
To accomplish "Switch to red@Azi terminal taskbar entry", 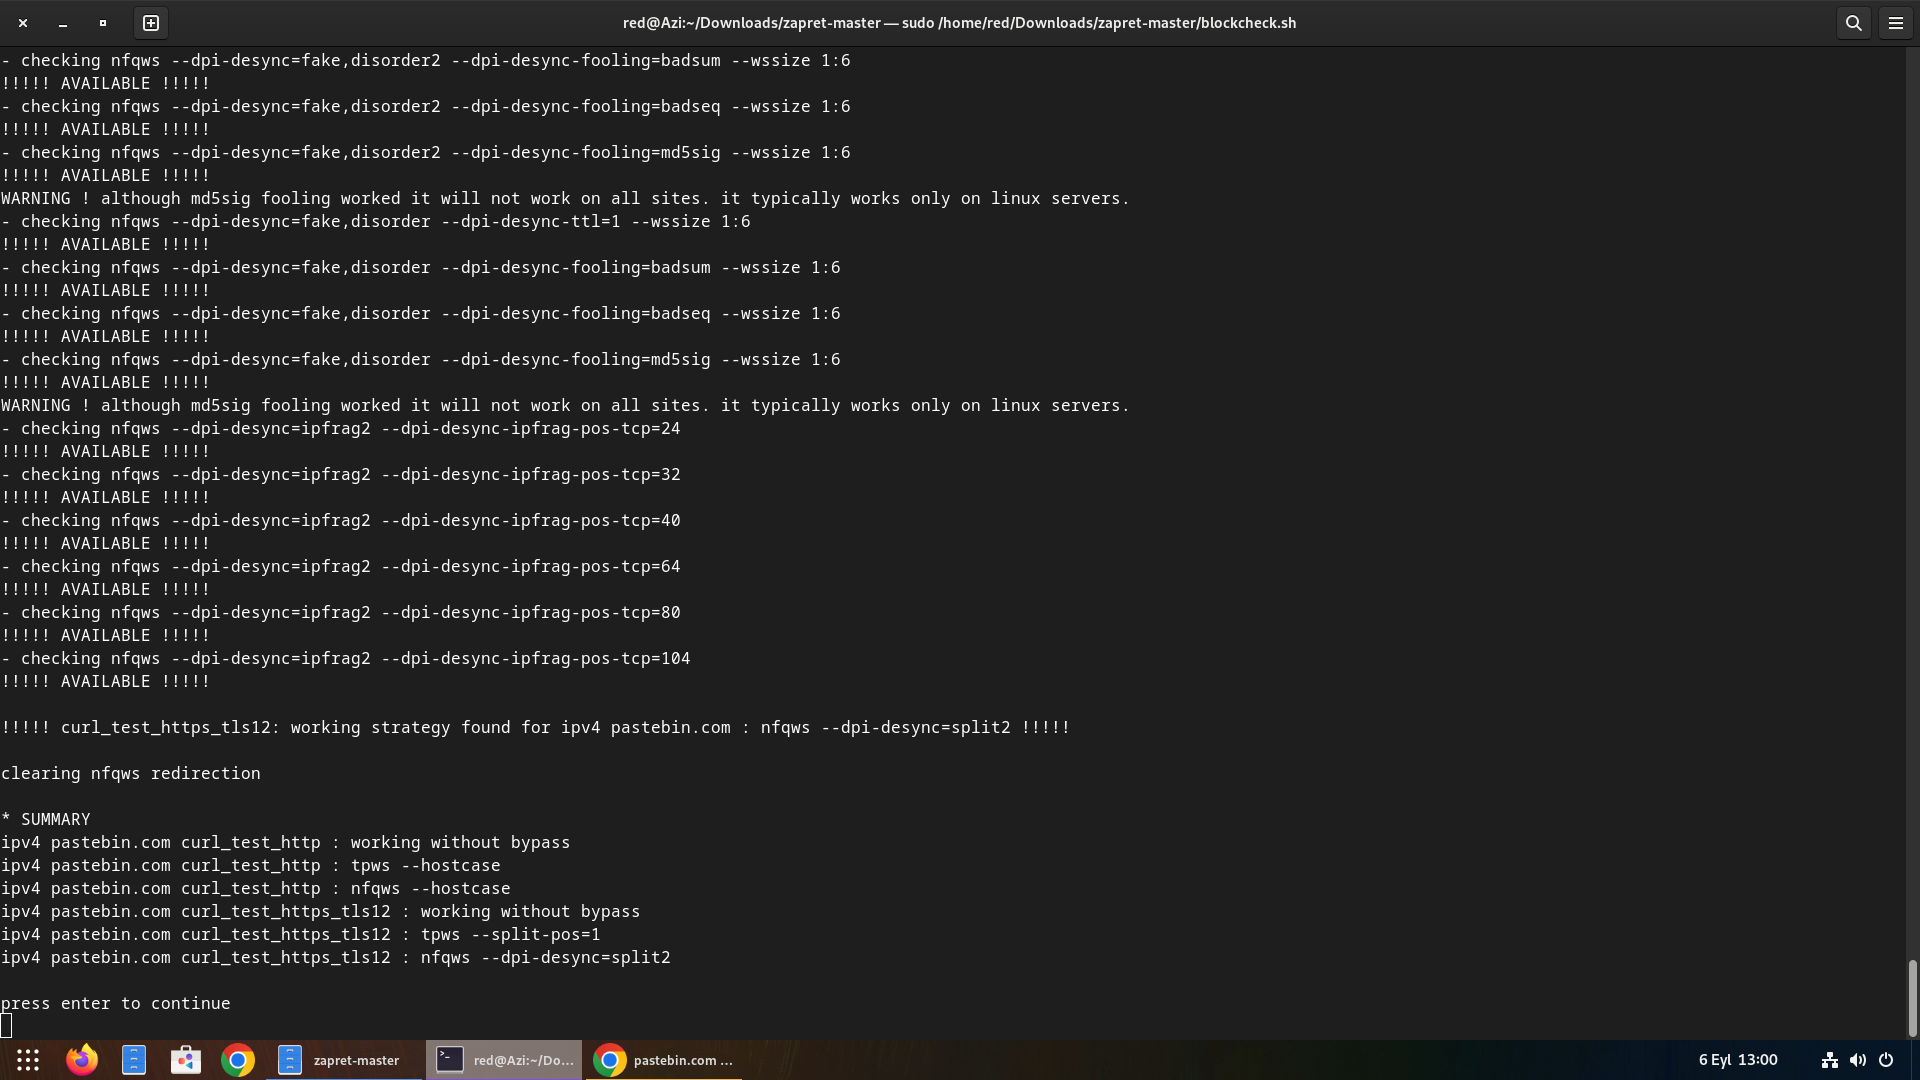I will tap(503, 1060).
